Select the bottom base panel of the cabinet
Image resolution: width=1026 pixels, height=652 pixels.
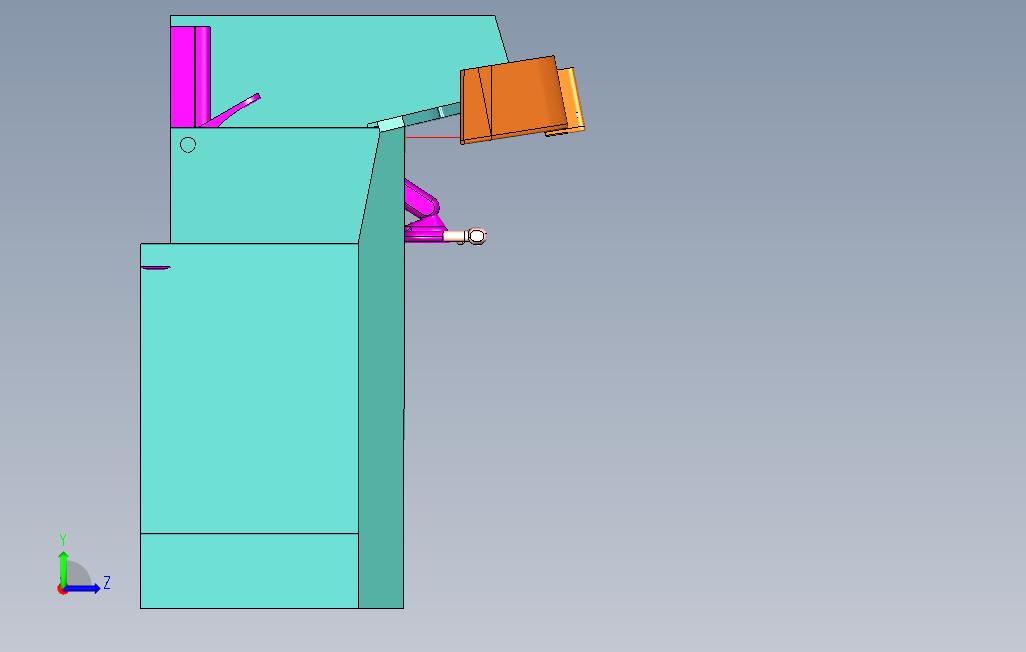click(249, 571)
